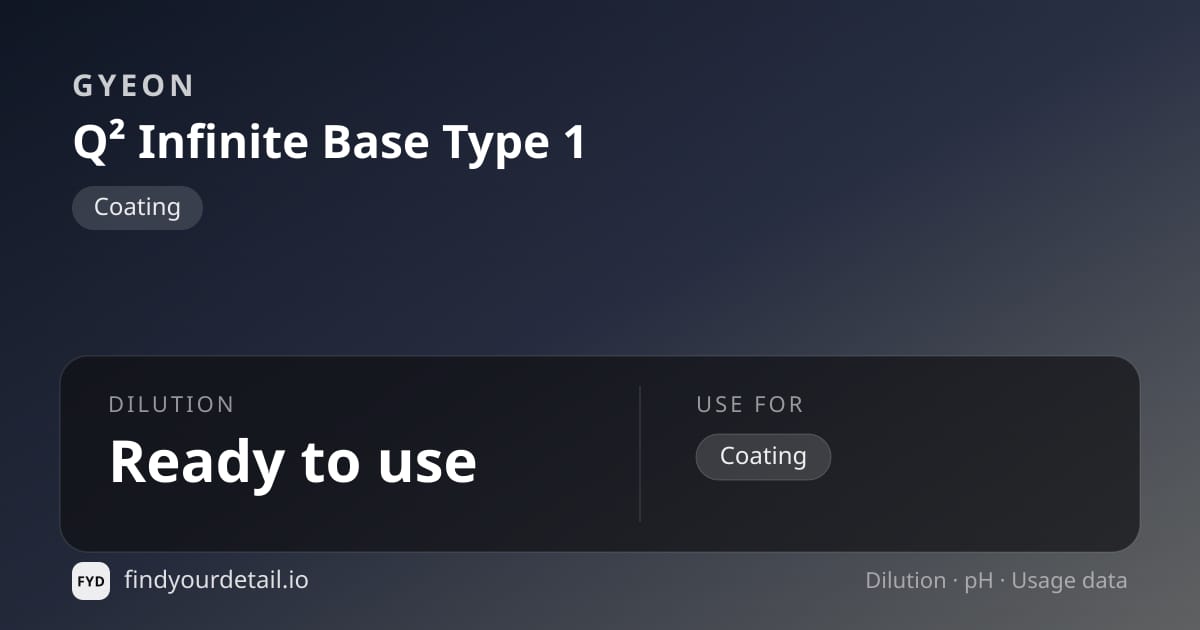
Task: Click Dilution in the footer tagline
Action: coord(905,581)
